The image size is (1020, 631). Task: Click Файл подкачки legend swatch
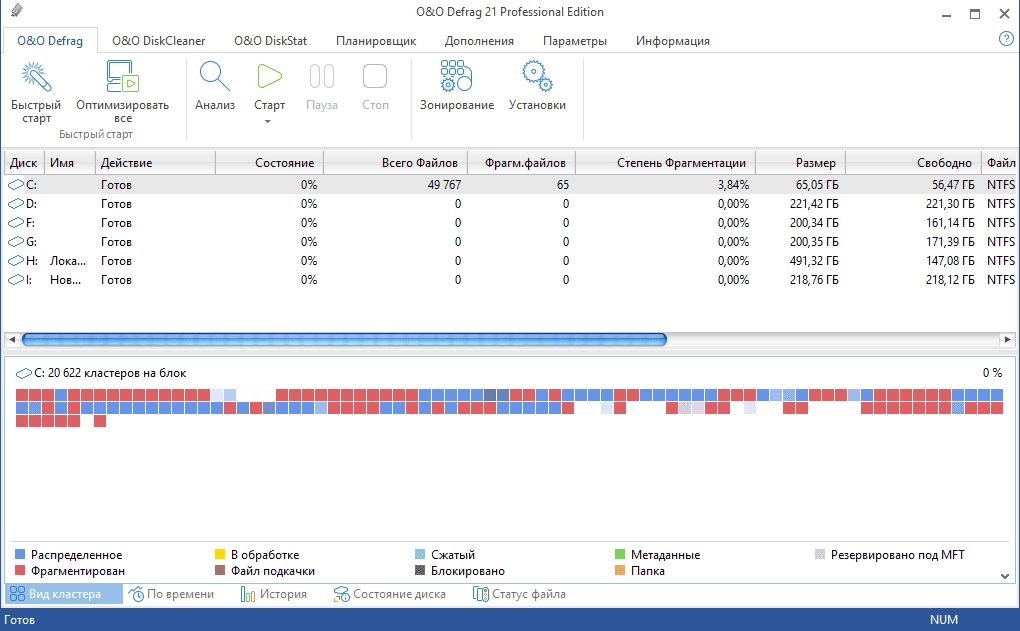tap(220, 571)
